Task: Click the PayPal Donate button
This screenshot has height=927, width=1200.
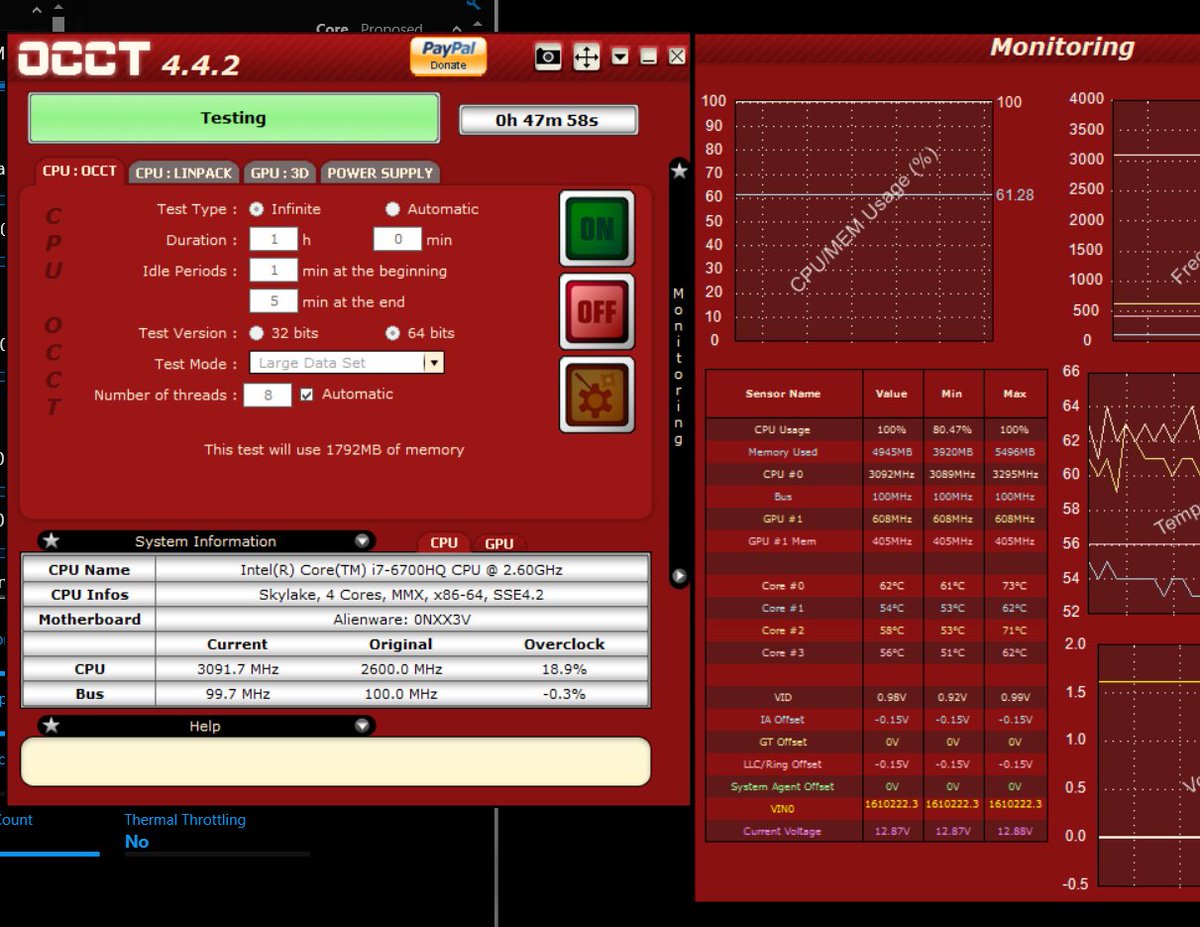Action: (448, 56)
